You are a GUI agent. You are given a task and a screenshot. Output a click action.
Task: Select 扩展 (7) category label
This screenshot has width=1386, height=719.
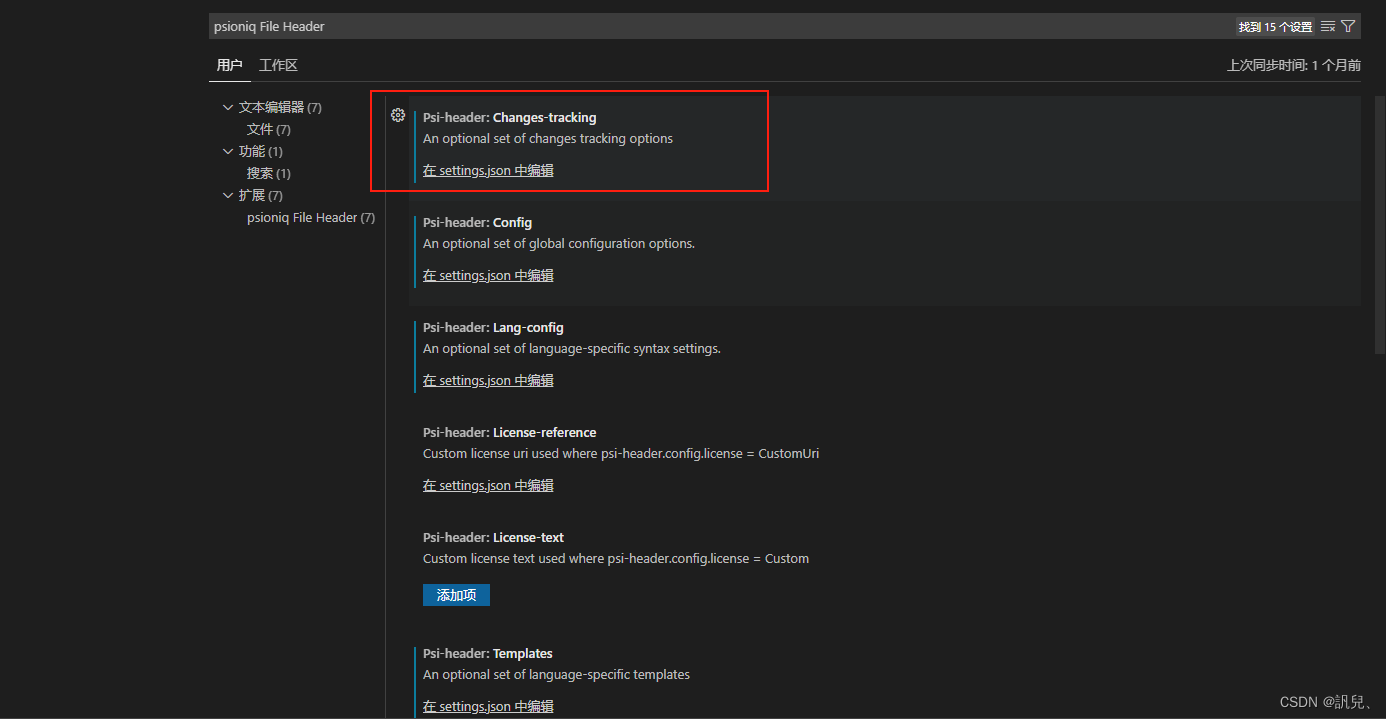coord(261,195)
